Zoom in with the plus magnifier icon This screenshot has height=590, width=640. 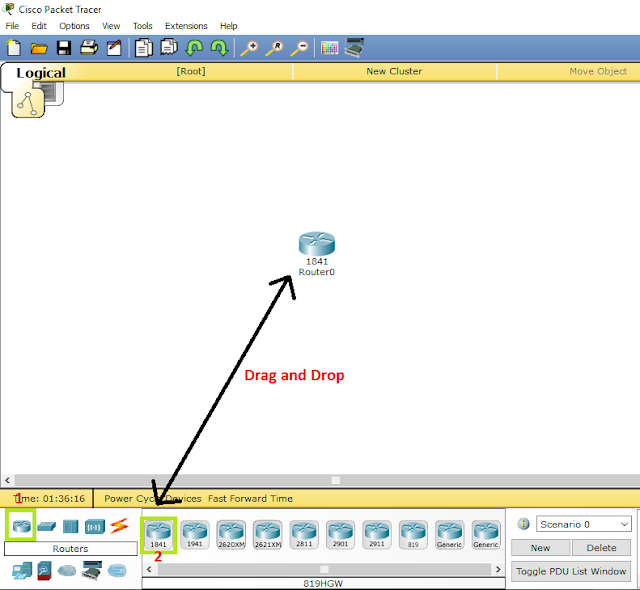(249, 48)
